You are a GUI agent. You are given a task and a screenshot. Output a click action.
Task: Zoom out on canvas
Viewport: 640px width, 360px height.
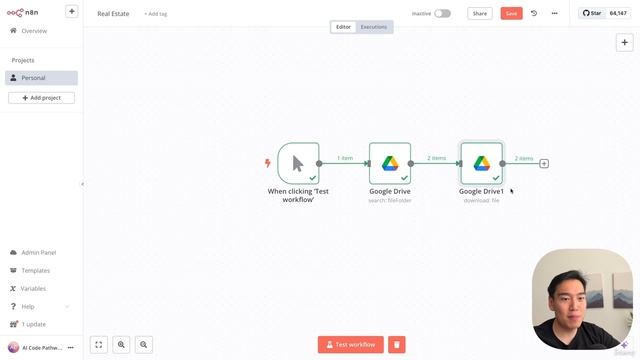coord(144,345)
